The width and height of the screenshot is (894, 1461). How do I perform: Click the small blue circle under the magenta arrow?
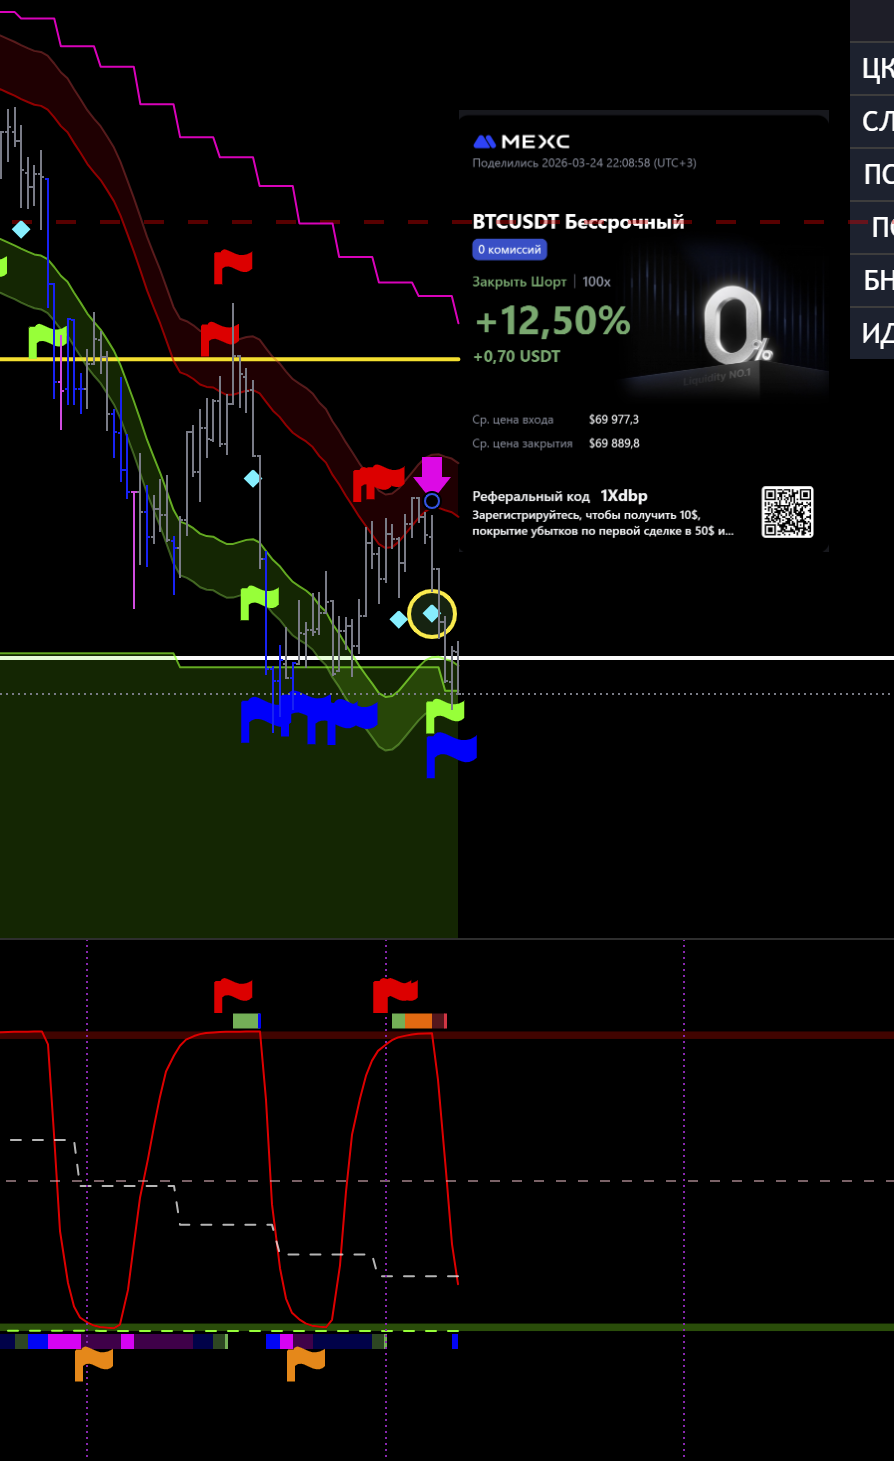click(432, 501)
